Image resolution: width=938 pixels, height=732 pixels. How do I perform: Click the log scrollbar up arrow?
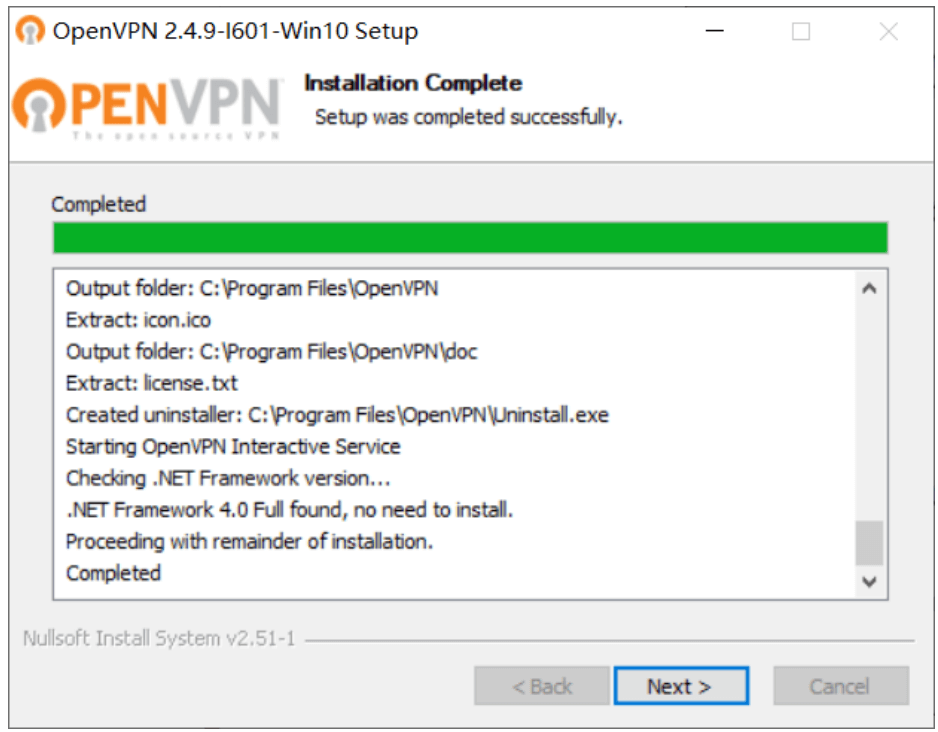[x=869, y=289]
